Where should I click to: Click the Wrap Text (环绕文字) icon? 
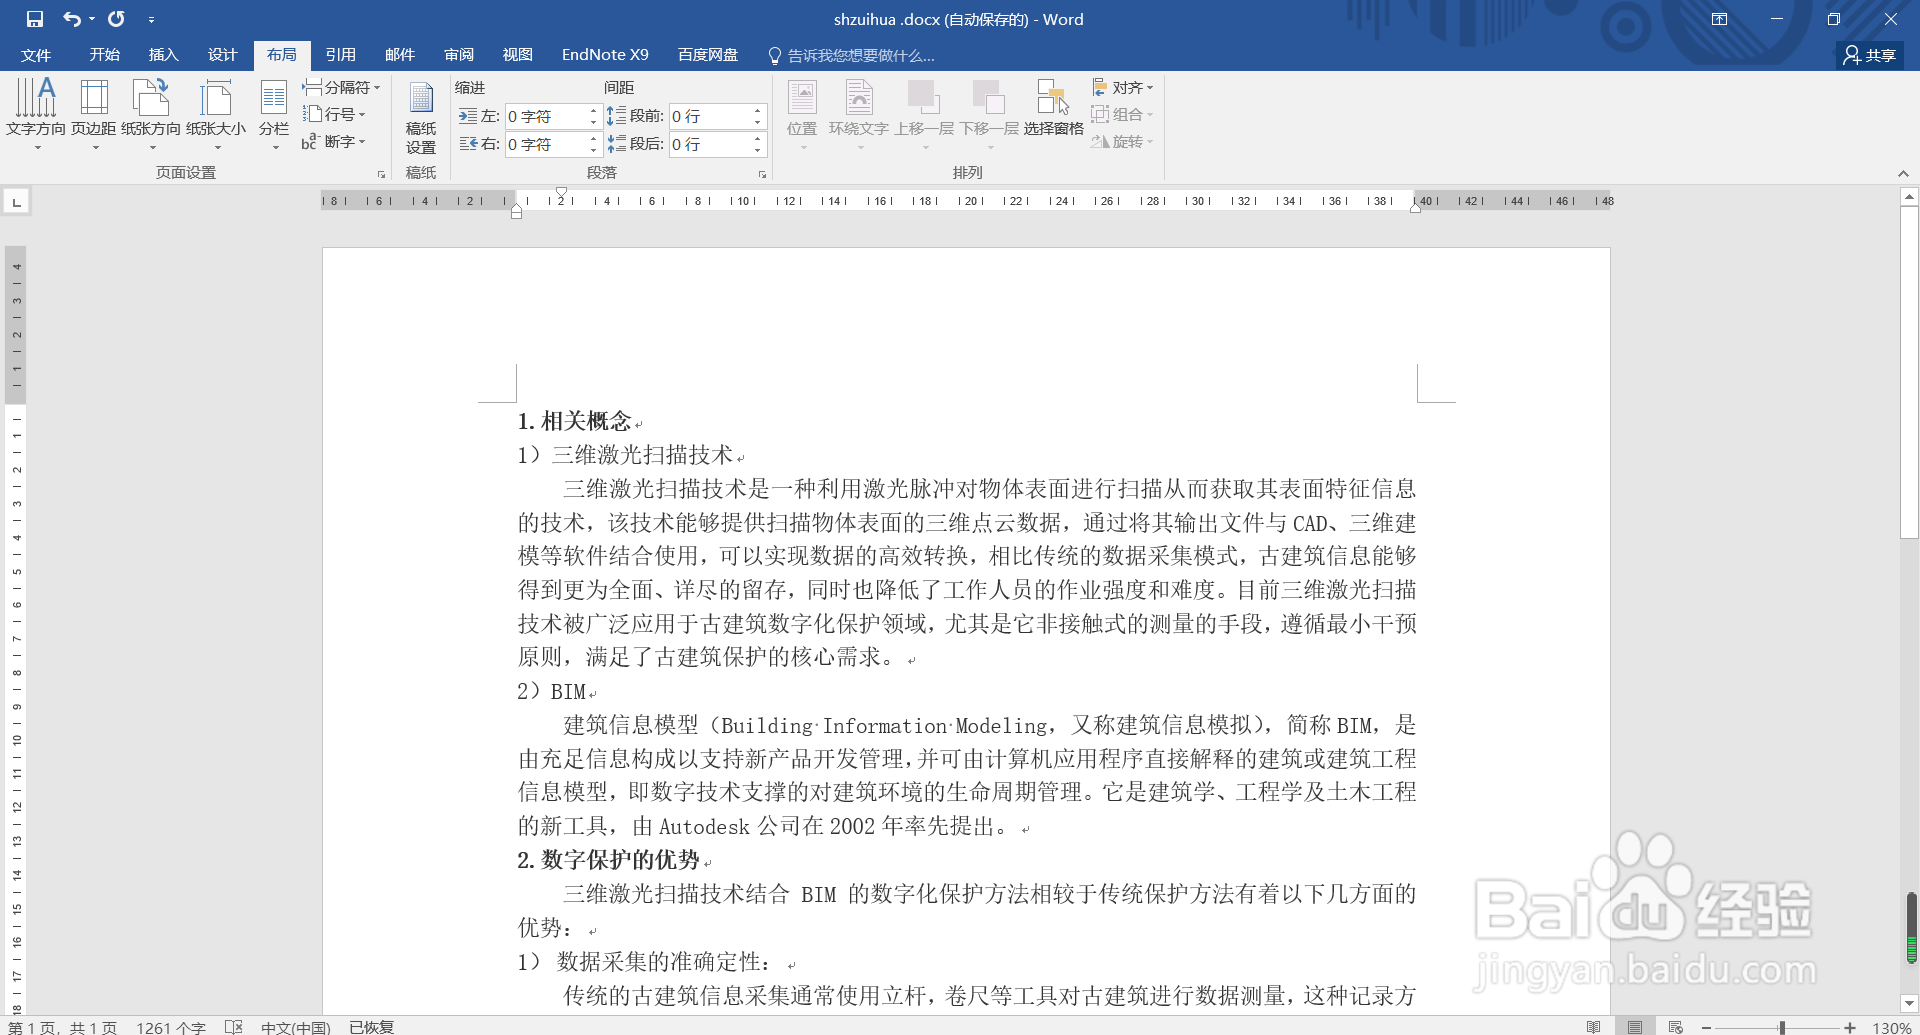[859, 114]
